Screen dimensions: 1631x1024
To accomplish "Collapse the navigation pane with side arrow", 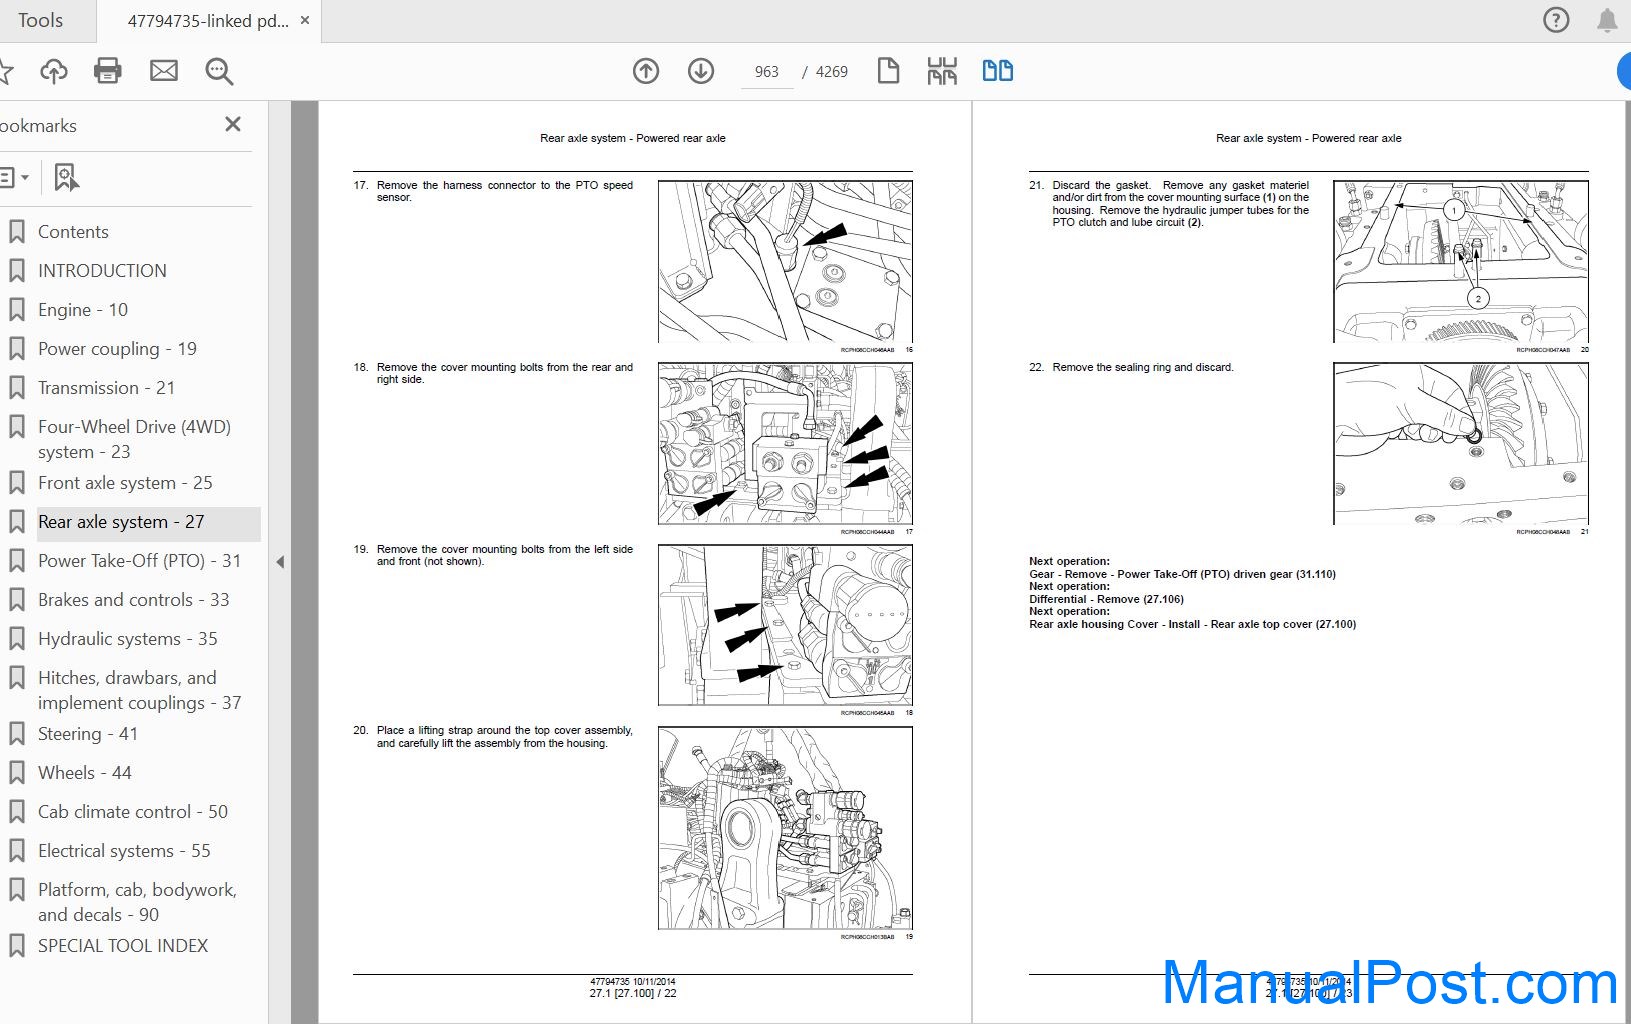I will 280,562.
